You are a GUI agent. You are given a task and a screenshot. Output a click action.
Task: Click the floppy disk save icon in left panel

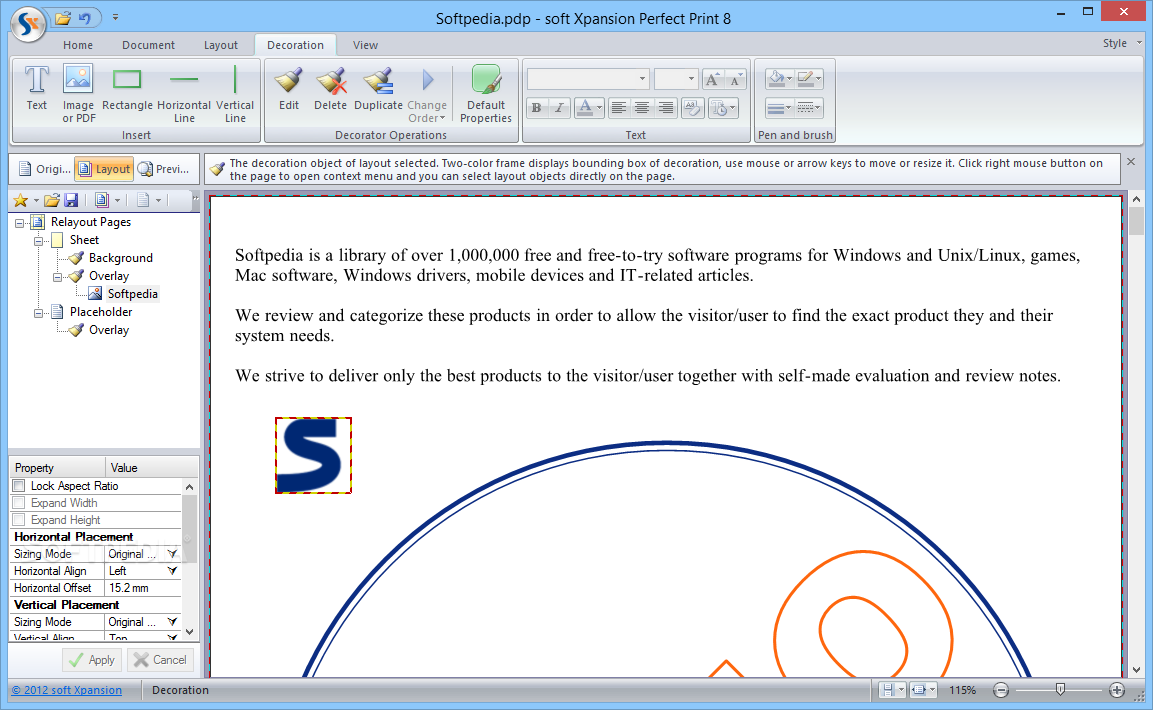click(x=71, y=200)
